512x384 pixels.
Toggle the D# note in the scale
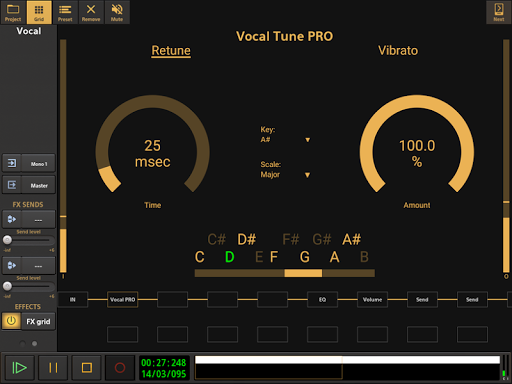click(x=247, y=239)
